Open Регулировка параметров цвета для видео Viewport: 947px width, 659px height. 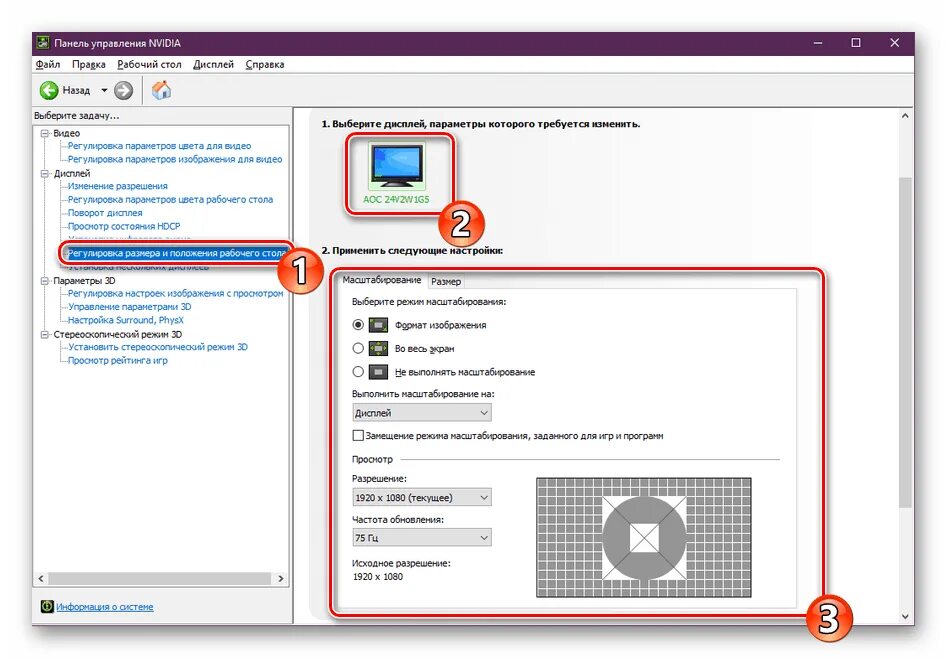click(x=159, y=146)
